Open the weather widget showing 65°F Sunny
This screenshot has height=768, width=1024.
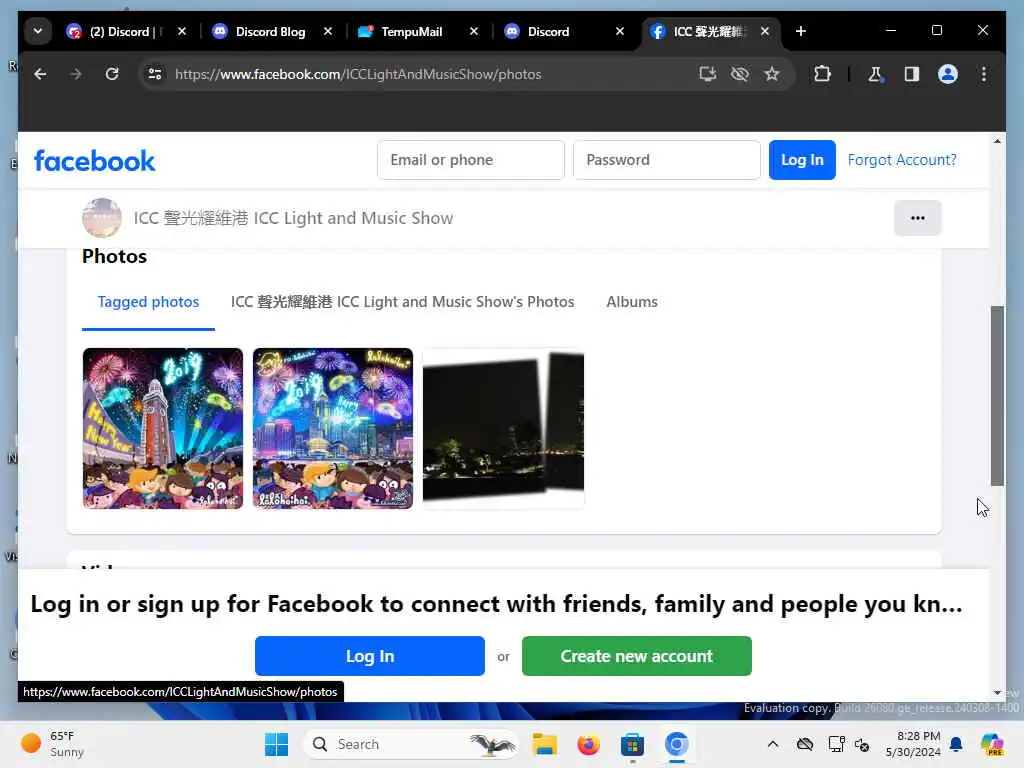pos(52,744)
